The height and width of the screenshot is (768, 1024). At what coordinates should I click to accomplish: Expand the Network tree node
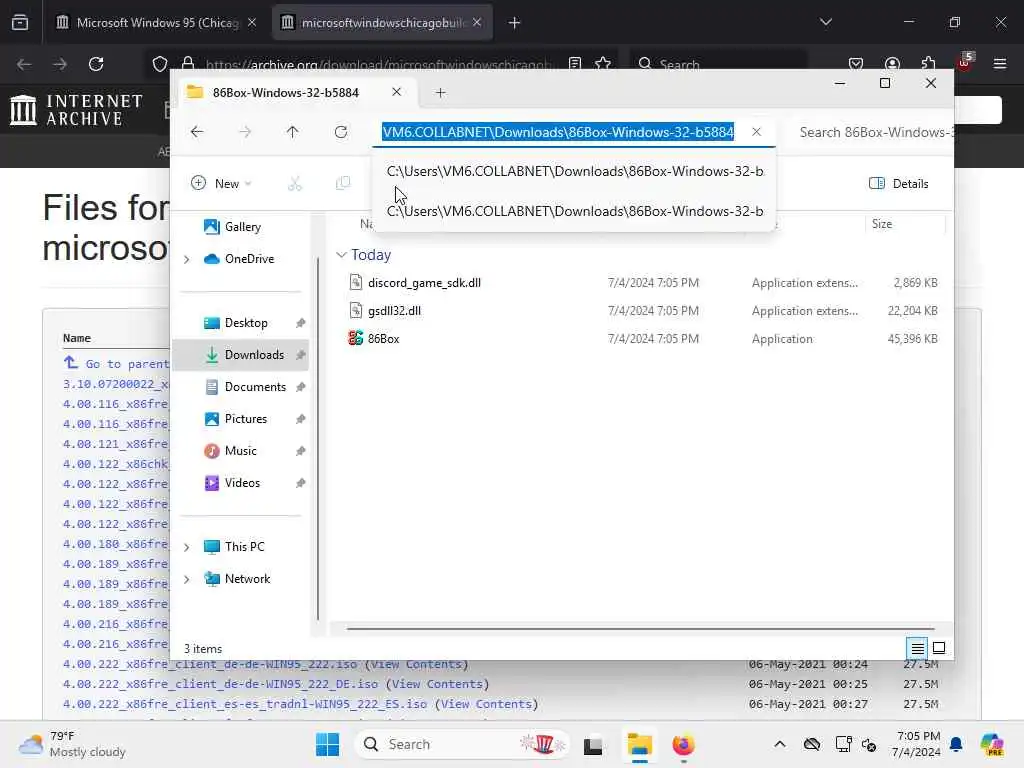tap(187, 579)
